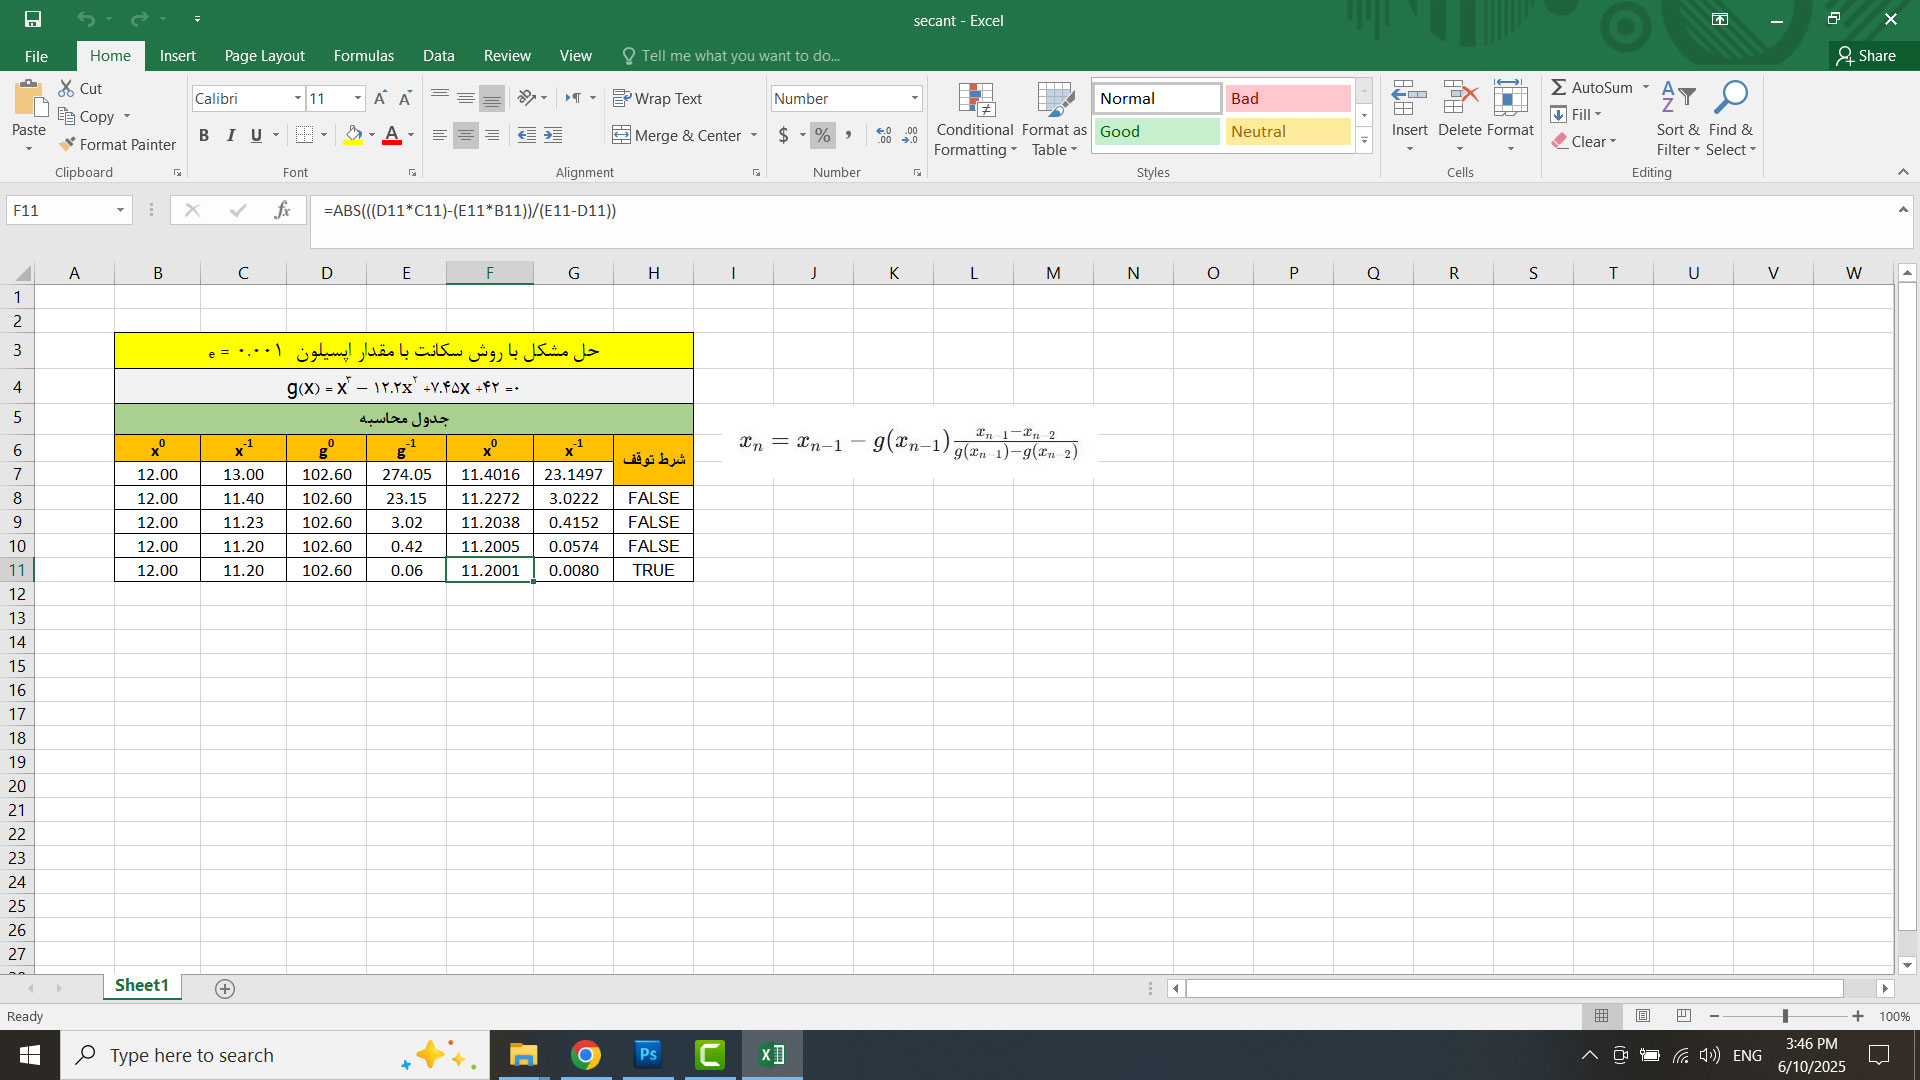1920x1080 pixels.
Task: Click the Copy button
Action: tap(86, 116)
